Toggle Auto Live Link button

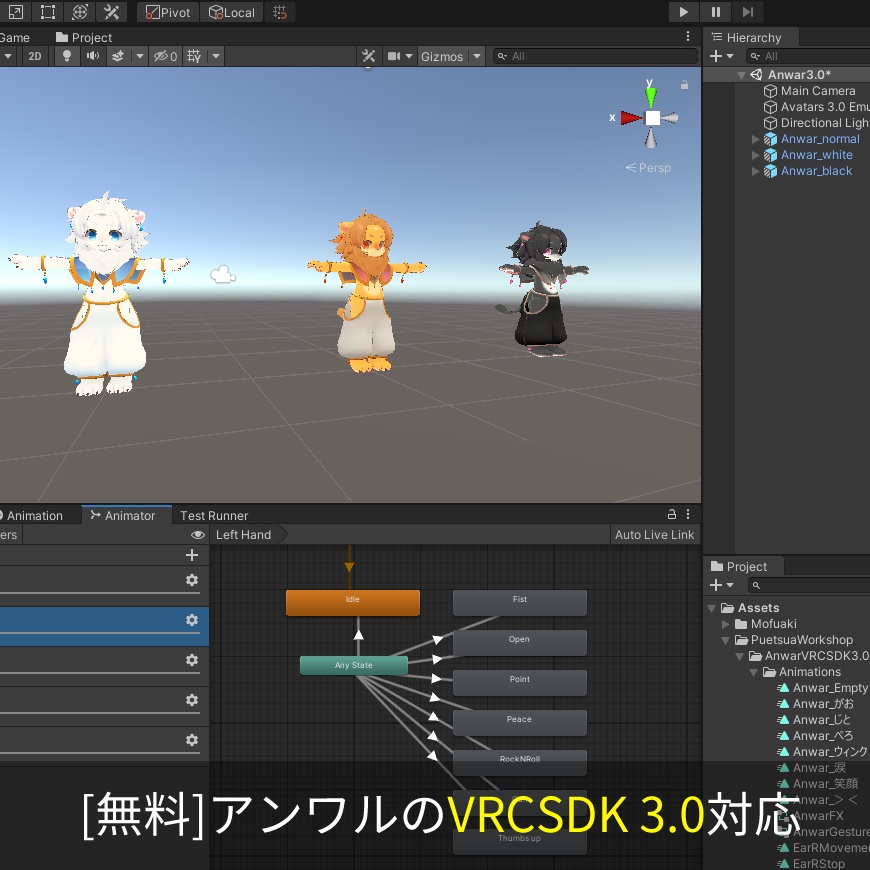[x=655, y=535]
